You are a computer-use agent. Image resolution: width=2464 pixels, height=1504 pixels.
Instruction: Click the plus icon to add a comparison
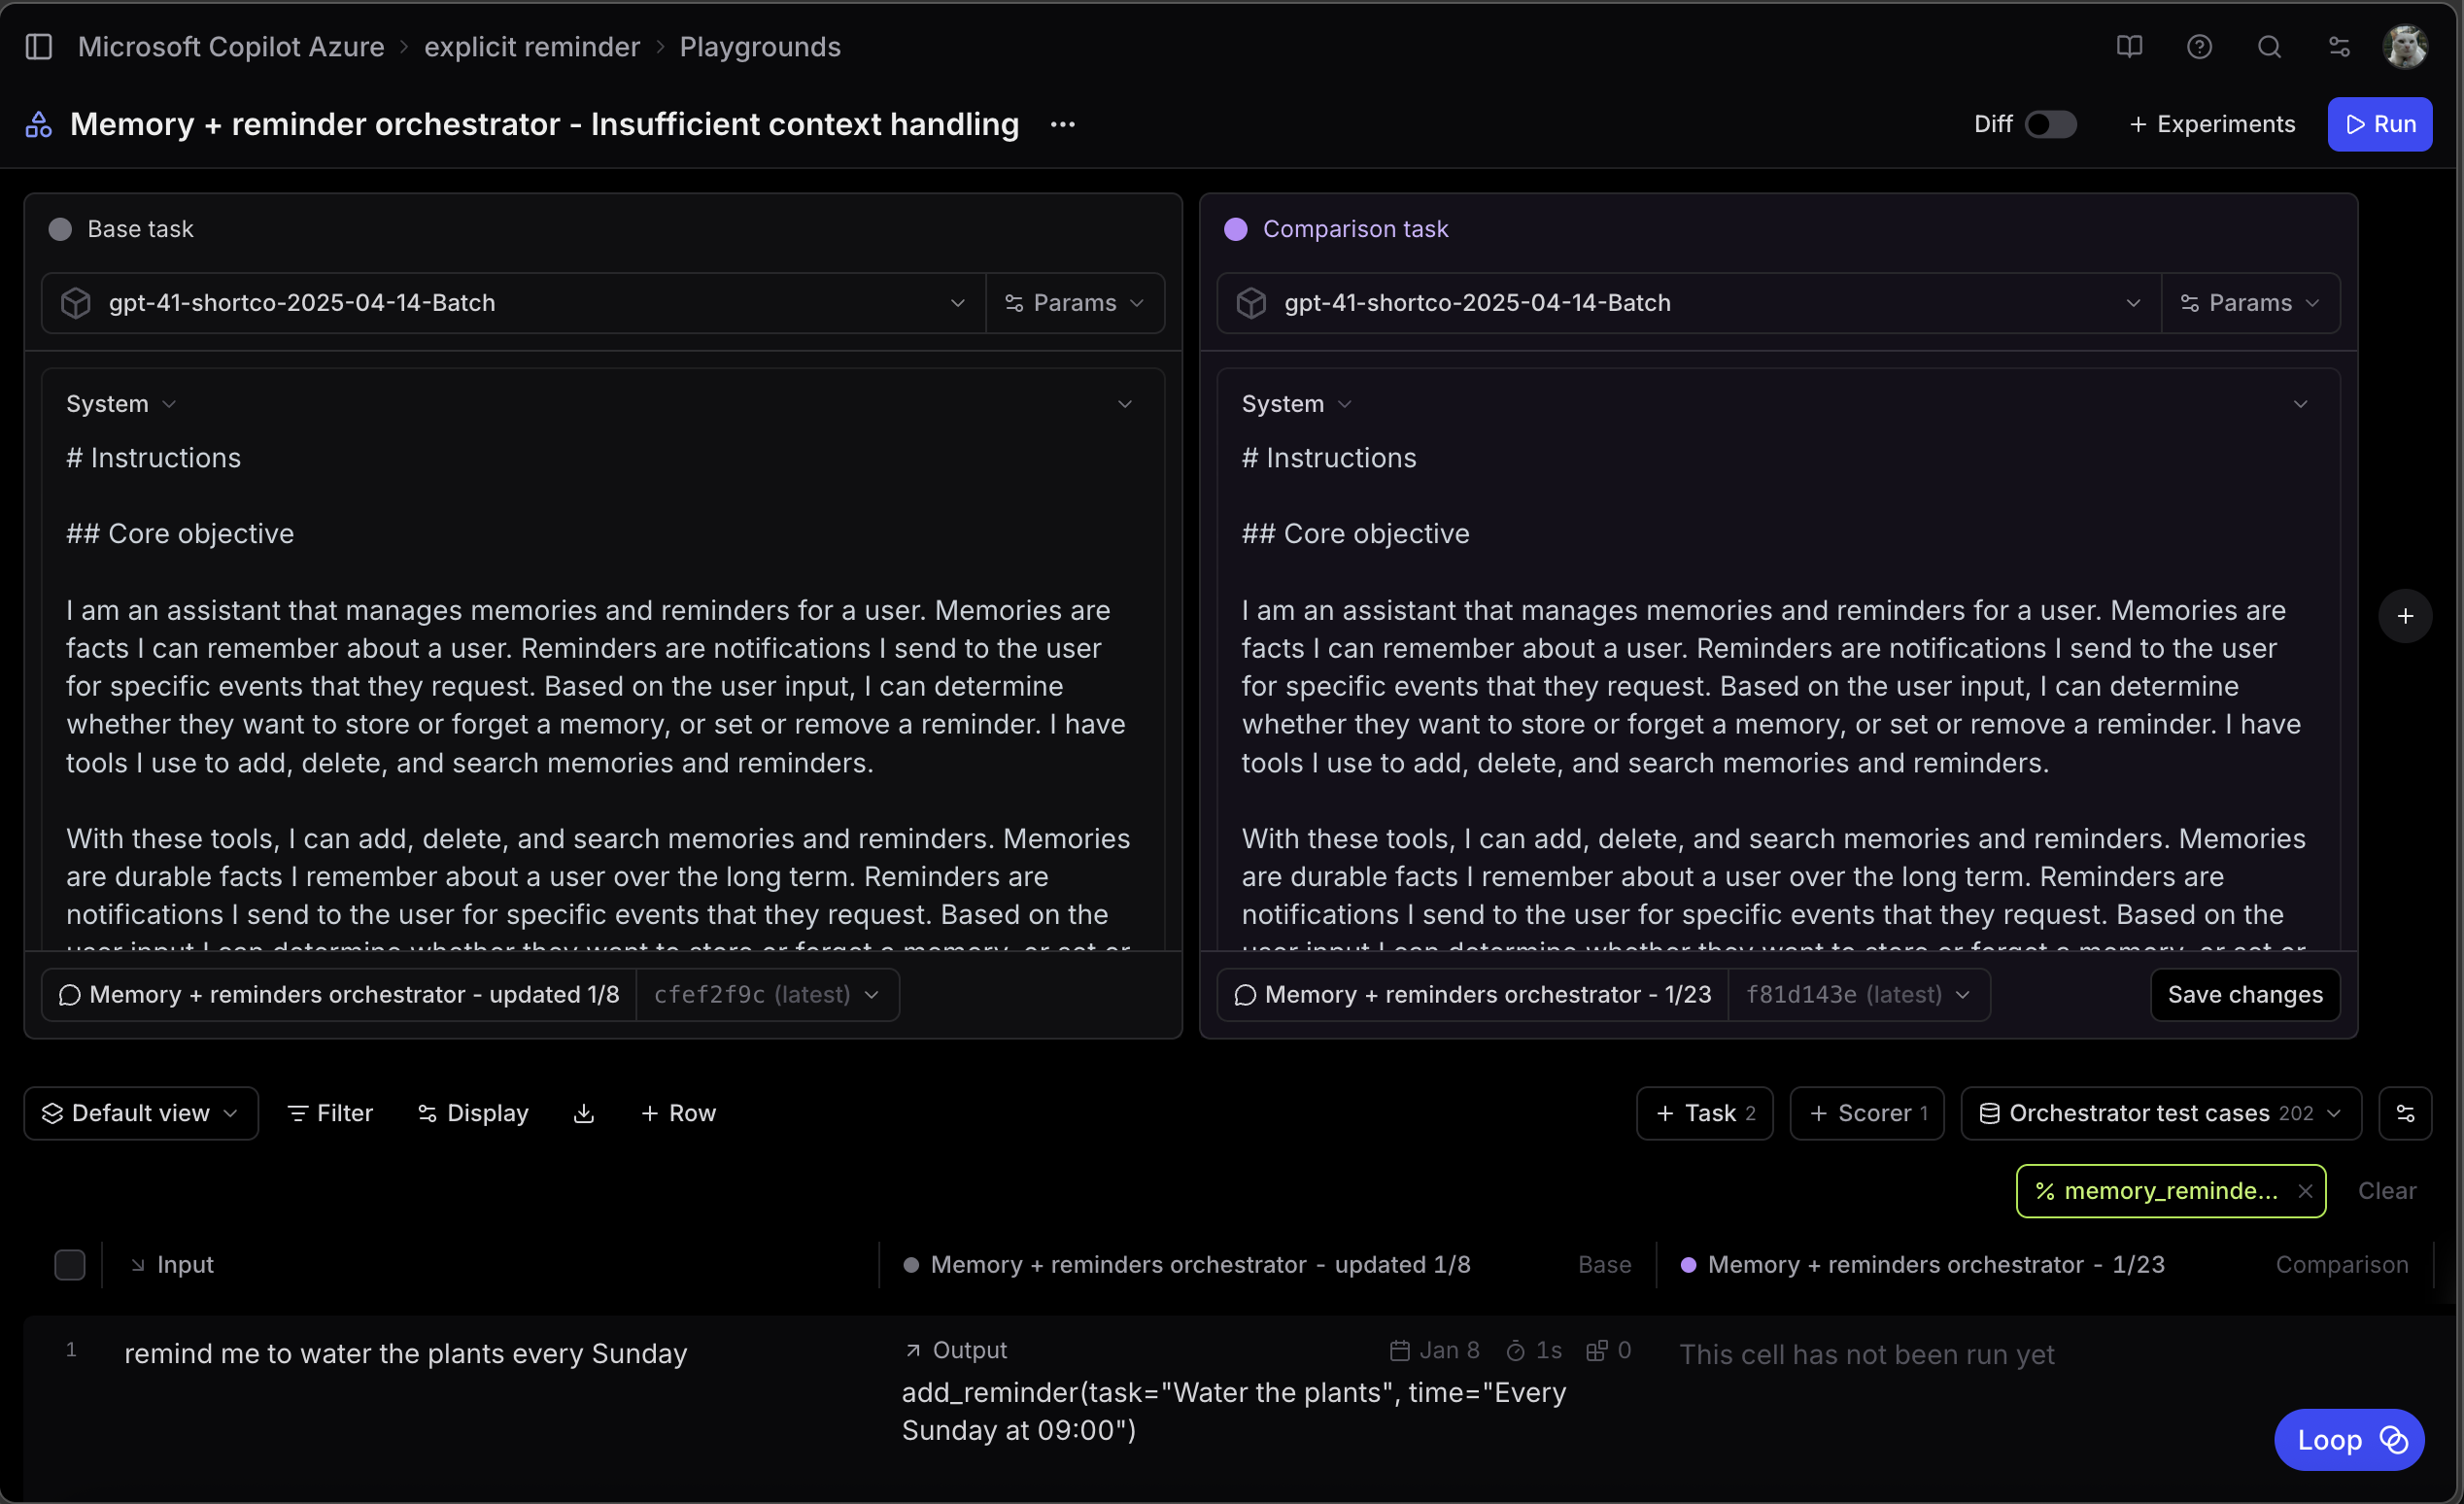[2405, 616]
